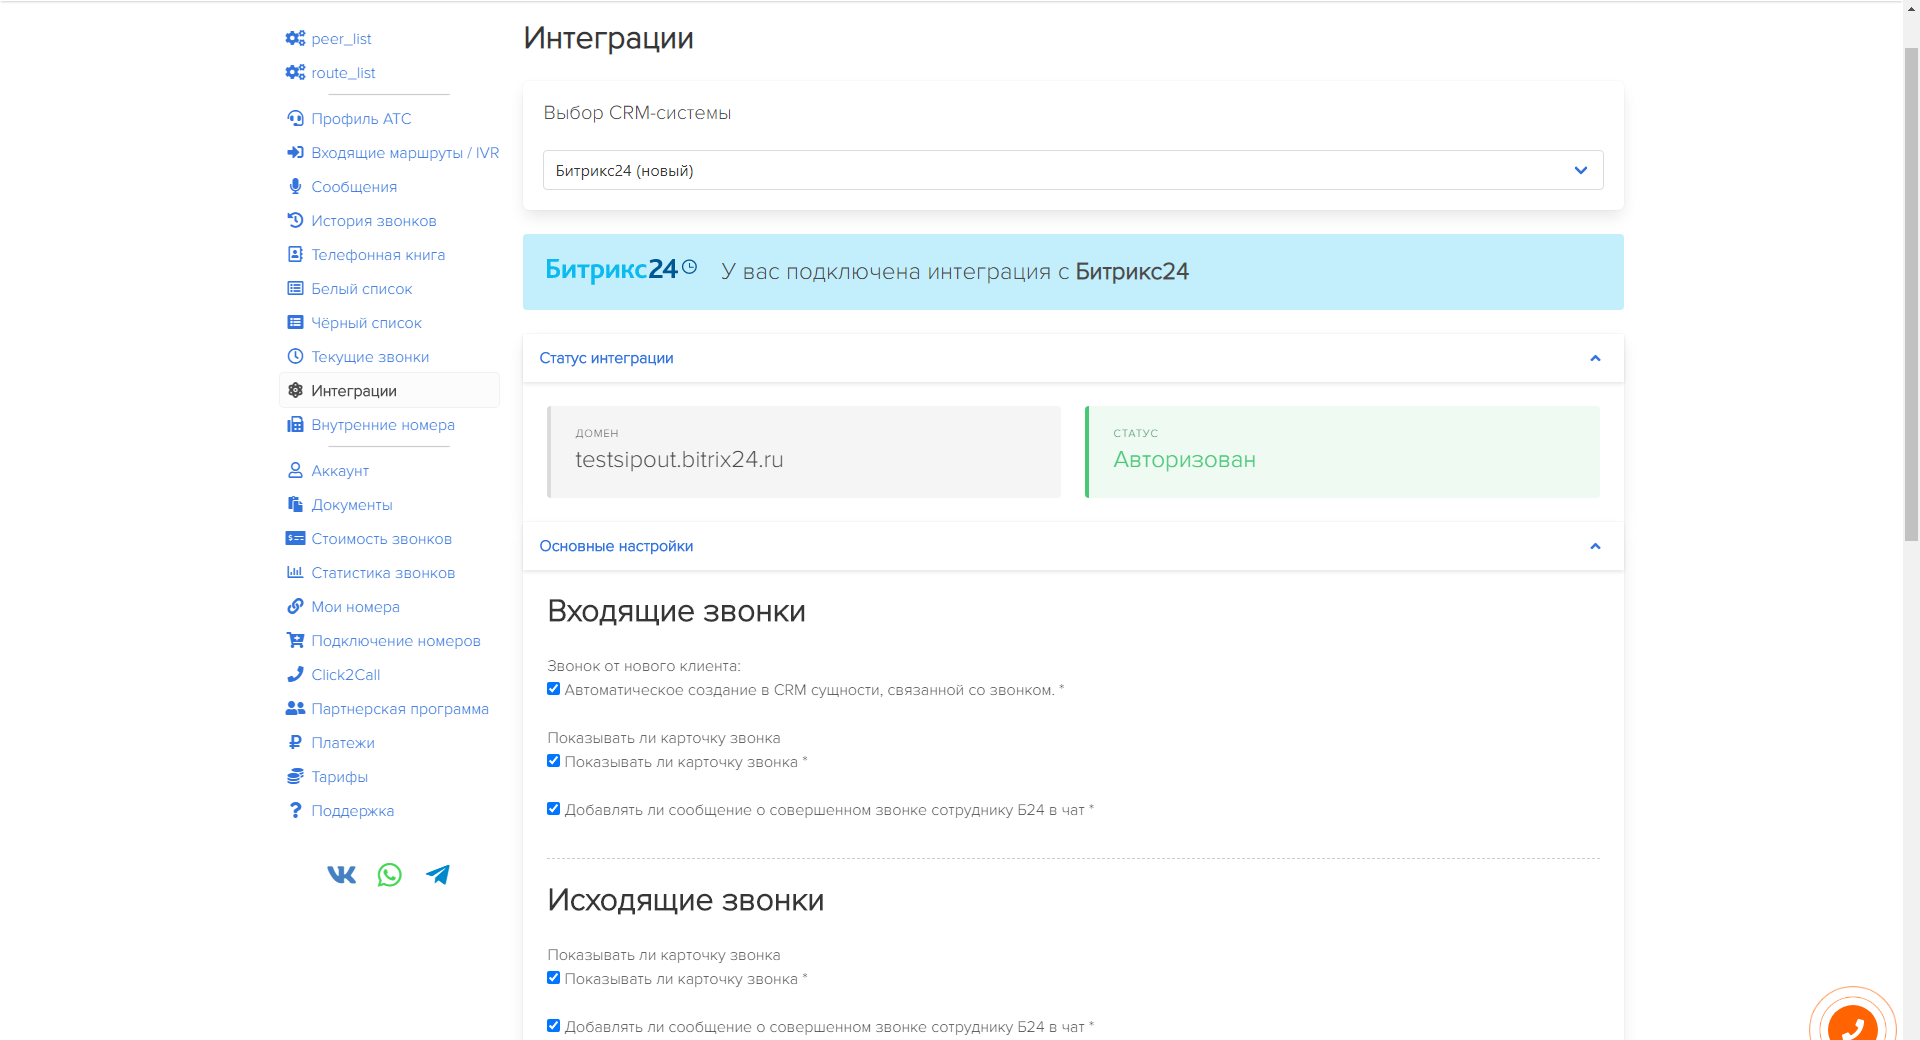
Task: Go to Текущие звонки link
Action: pos(370,357)
